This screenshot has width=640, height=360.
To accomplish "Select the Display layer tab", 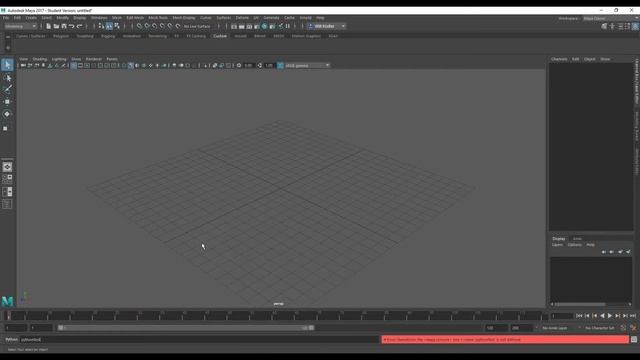I will (559, 239).
